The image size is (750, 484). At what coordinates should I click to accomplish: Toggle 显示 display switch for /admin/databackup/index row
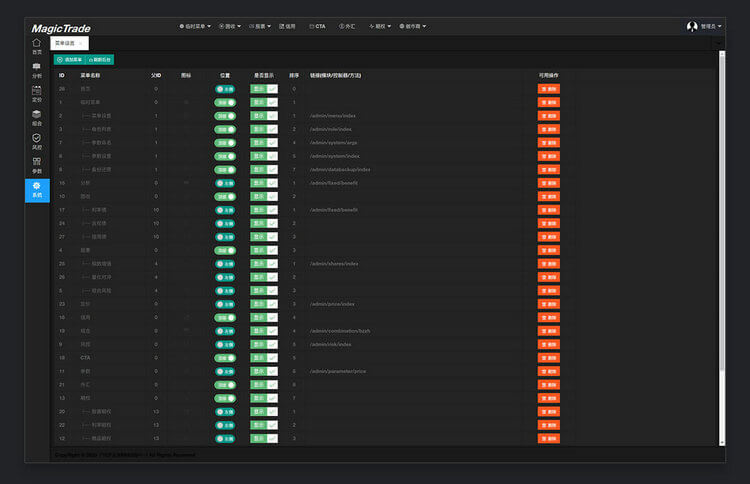click(x=264, y=170)
